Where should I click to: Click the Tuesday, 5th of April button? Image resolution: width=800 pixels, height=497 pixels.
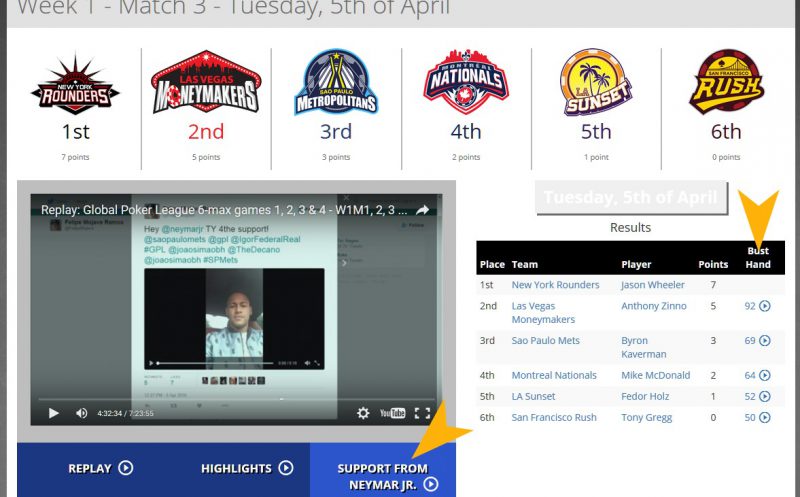(631, 197)
